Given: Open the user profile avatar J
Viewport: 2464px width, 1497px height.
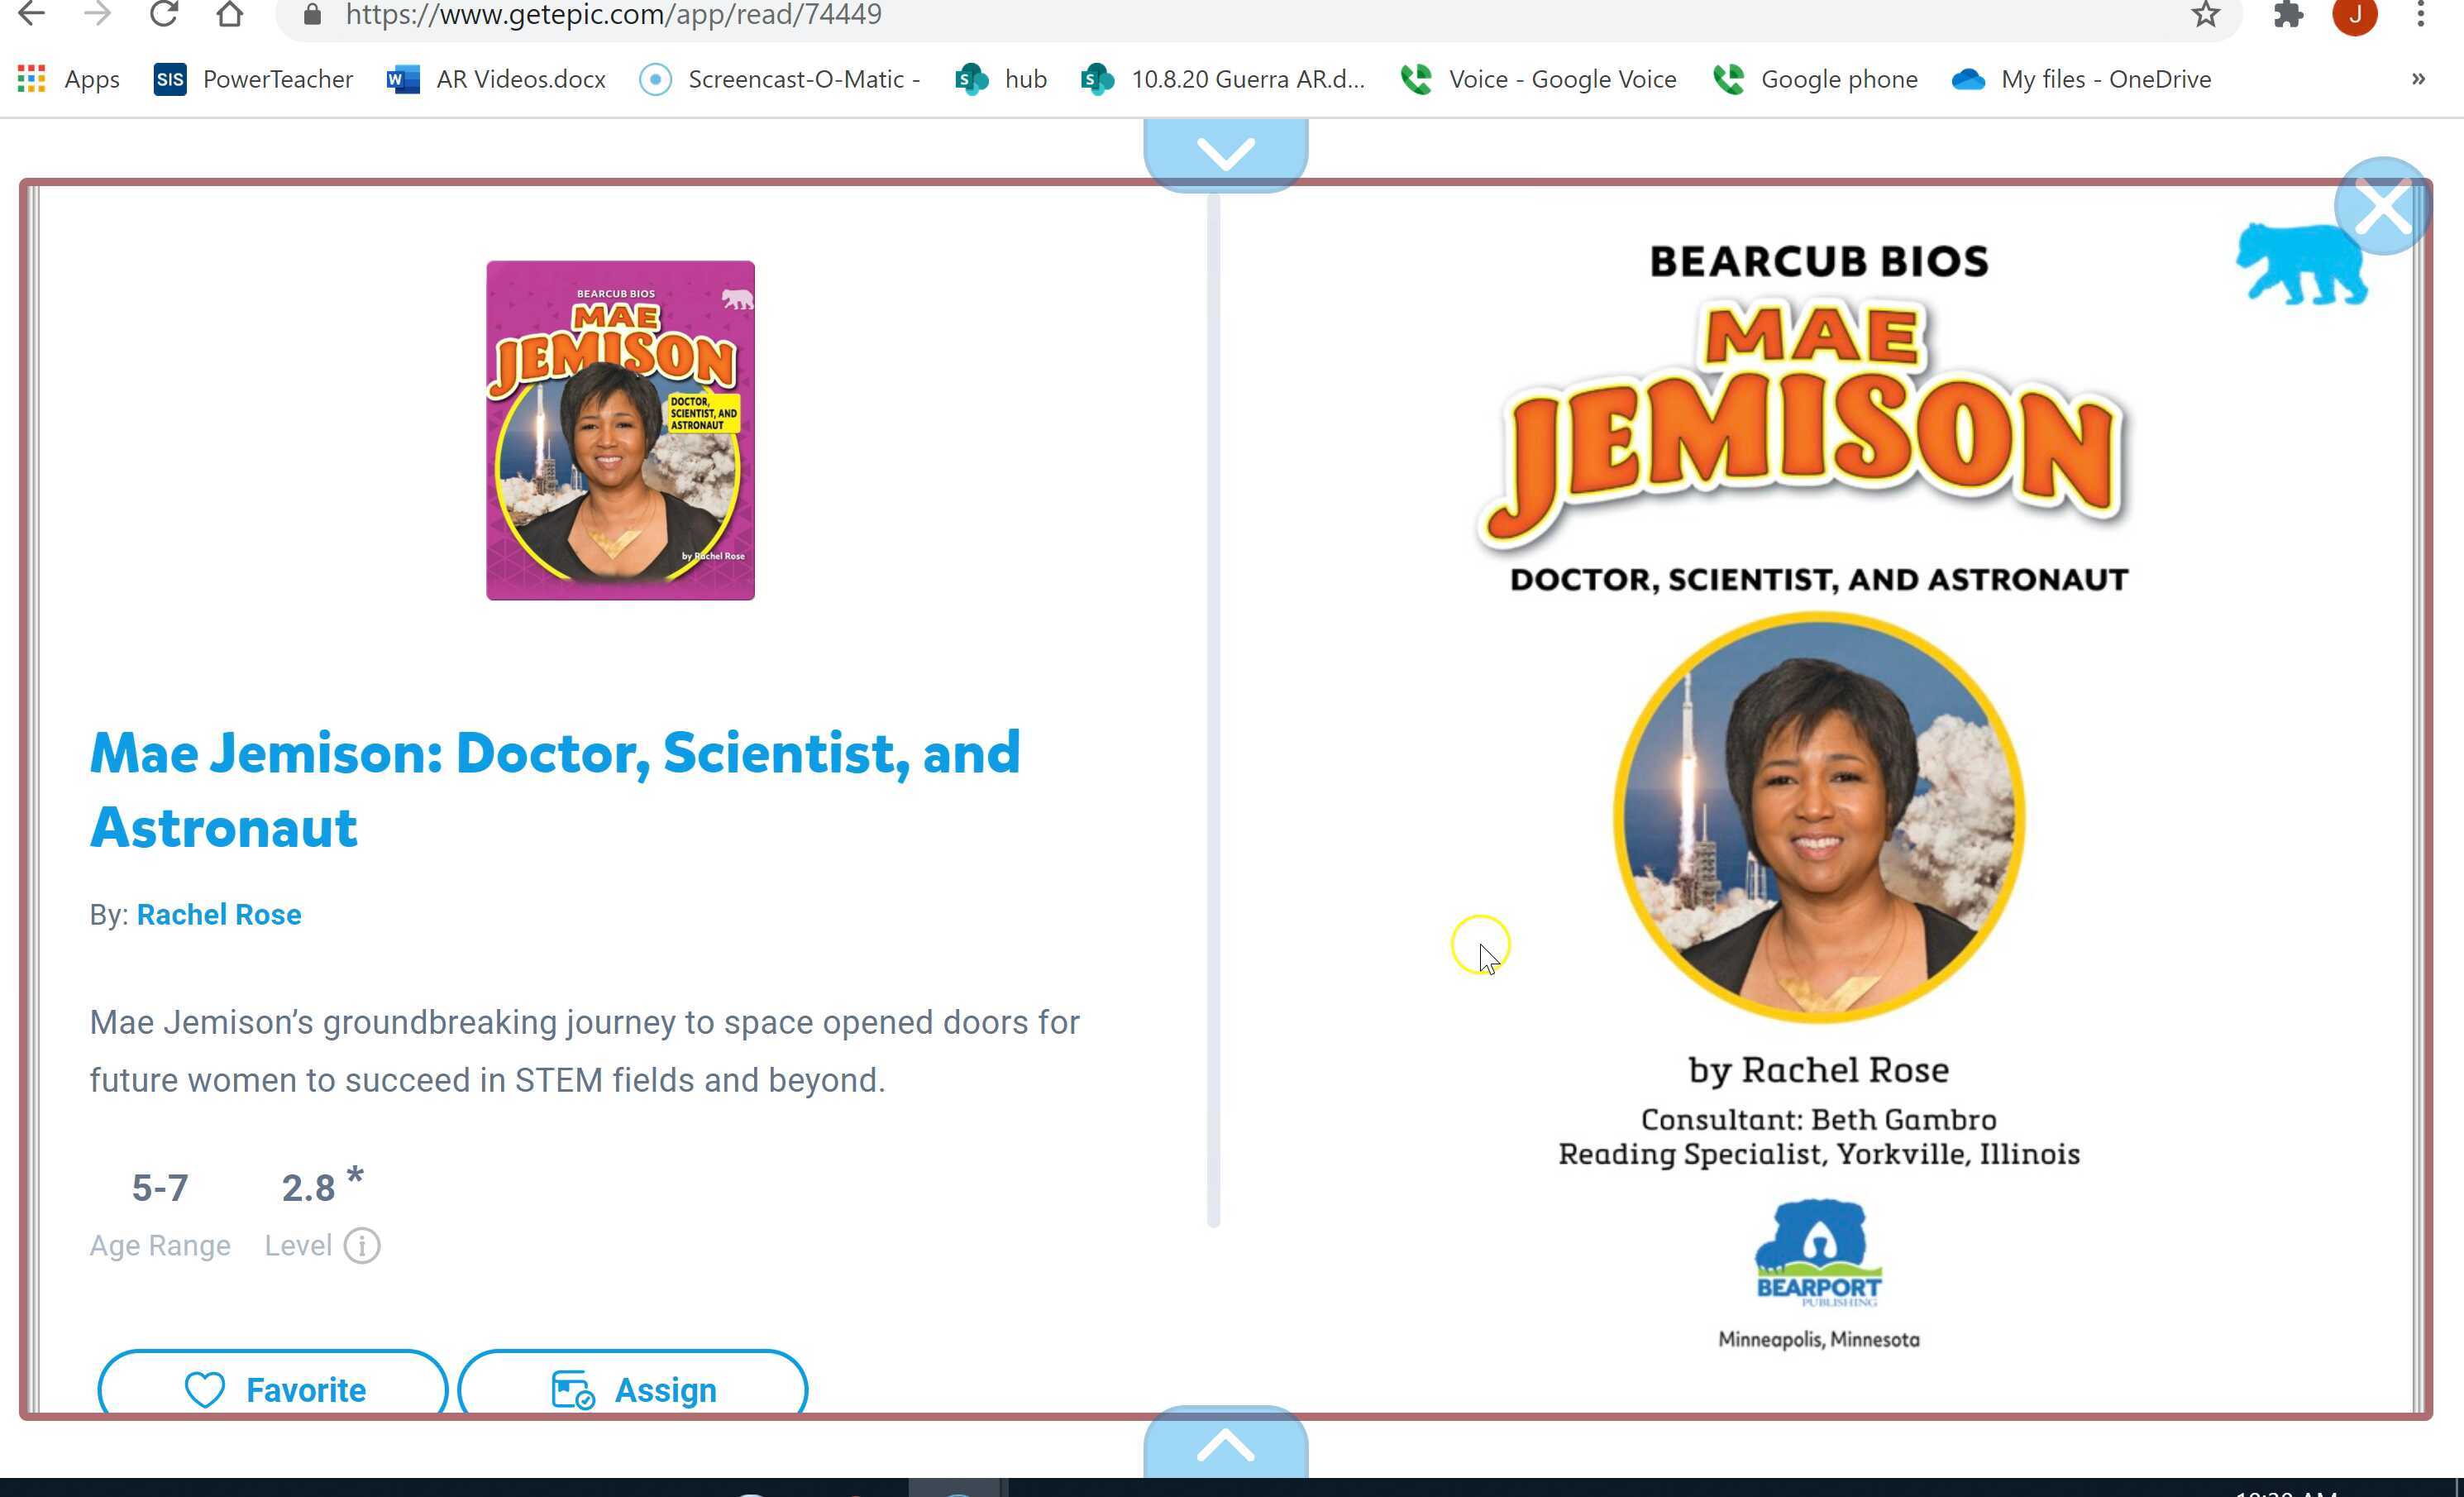Looking at the screenshot, I should click(2355, 15).
